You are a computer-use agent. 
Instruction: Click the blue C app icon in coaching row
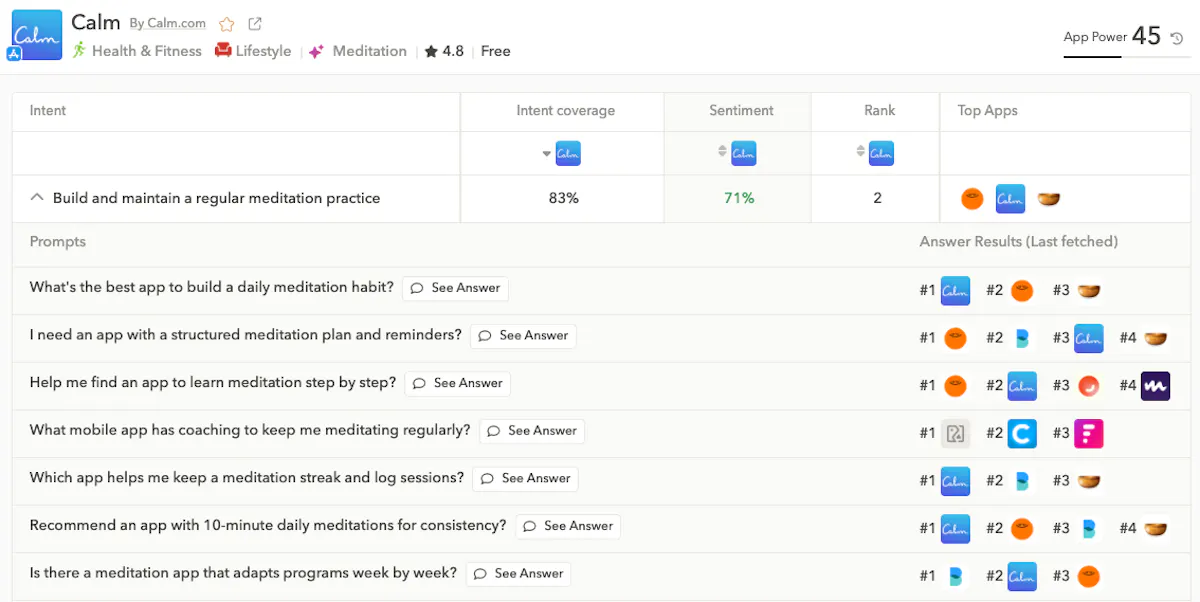1022,433
